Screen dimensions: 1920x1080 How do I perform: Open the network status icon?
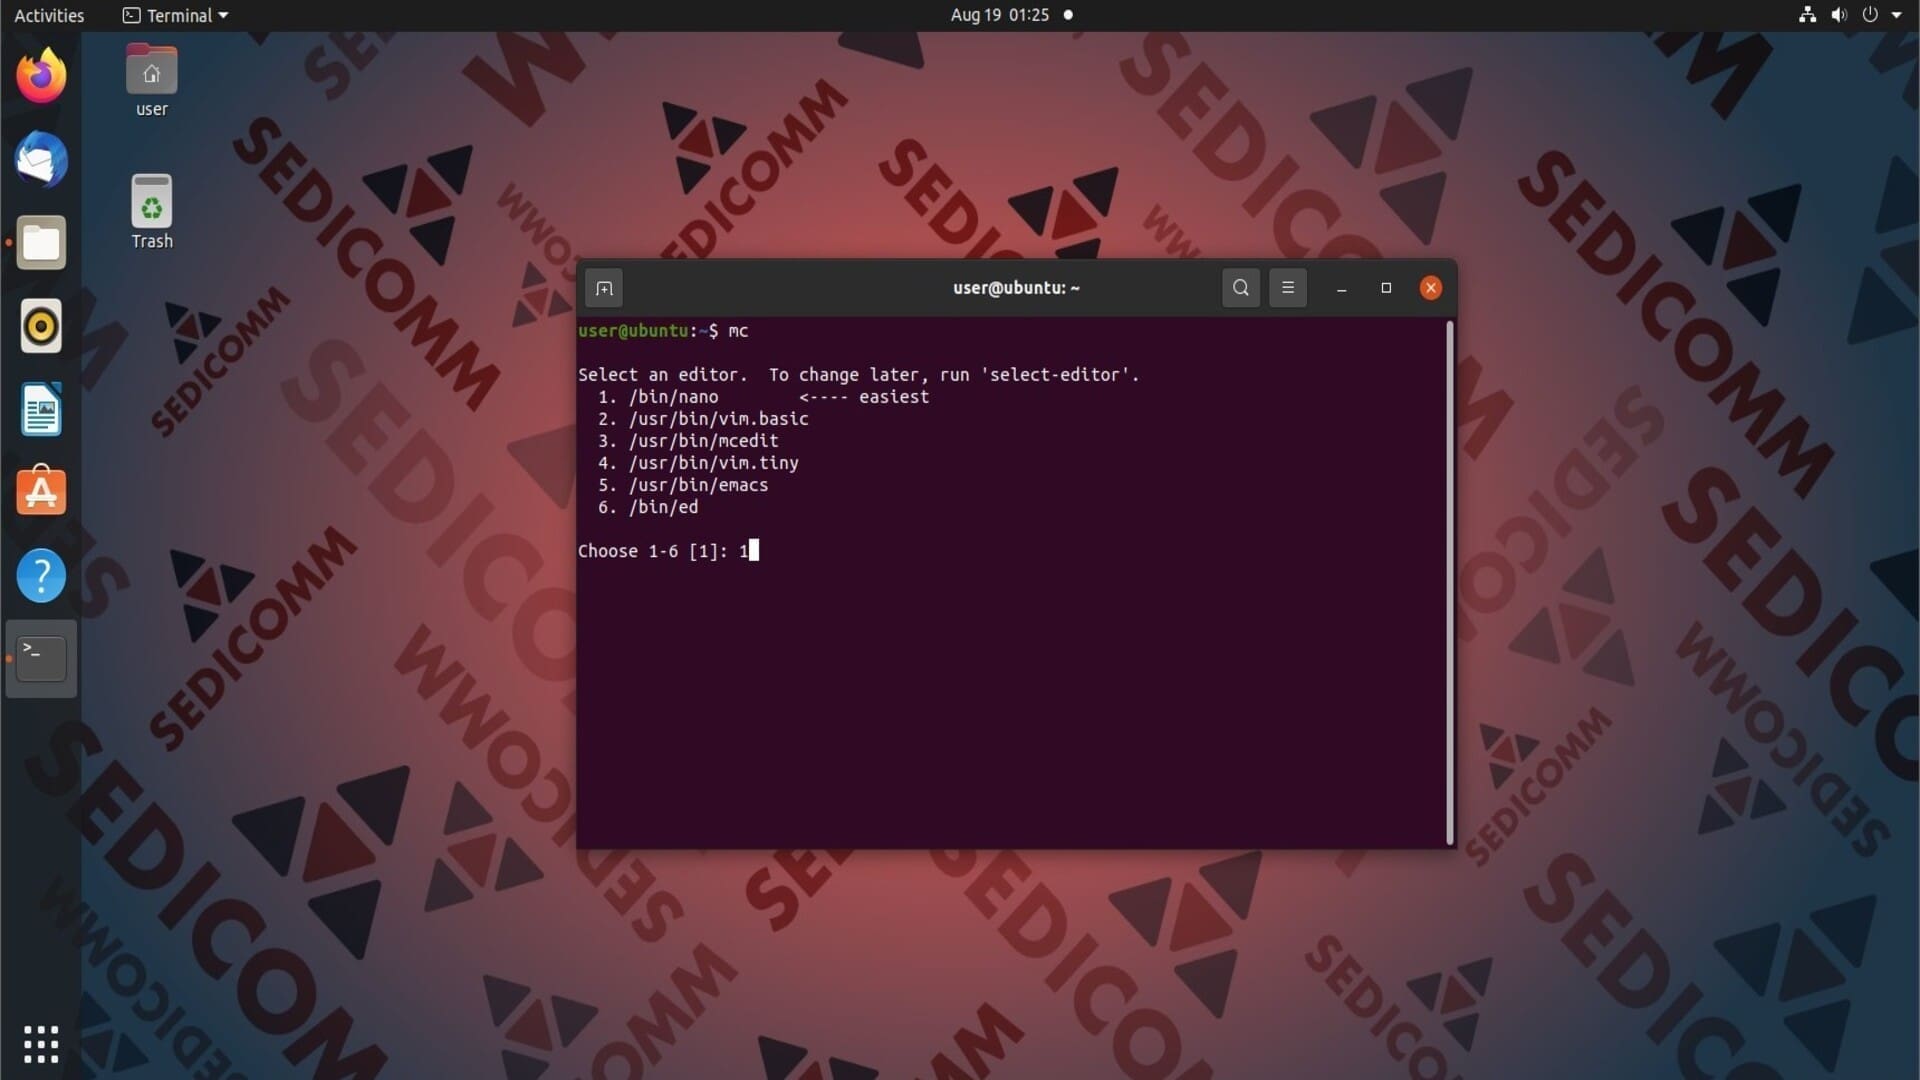pos(1807,15)
